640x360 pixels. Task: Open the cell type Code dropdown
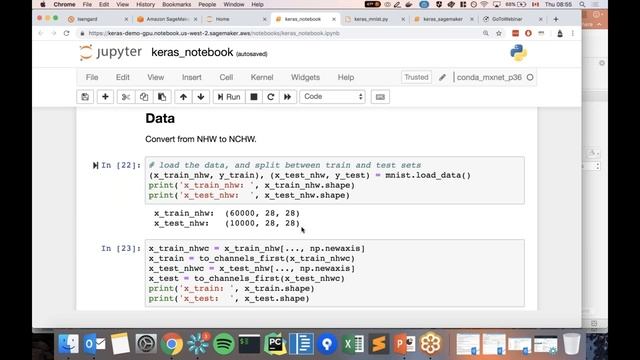point(332,97)
